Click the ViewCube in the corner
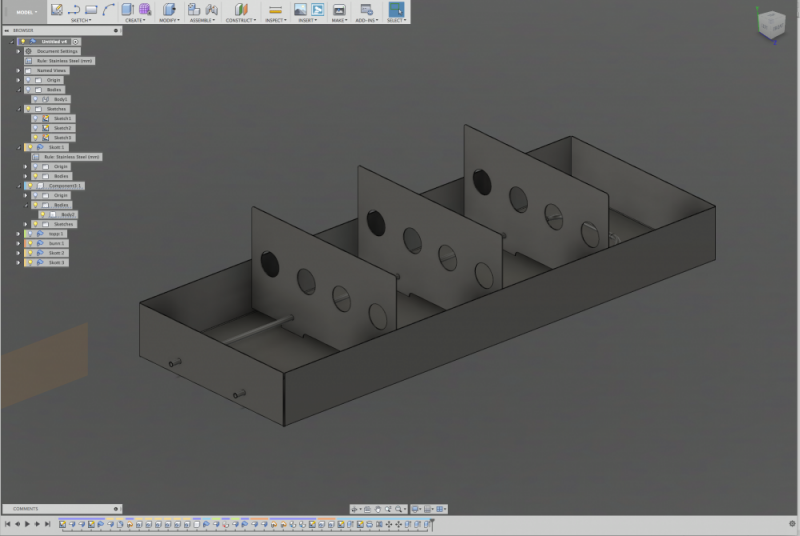 point(770,25)
